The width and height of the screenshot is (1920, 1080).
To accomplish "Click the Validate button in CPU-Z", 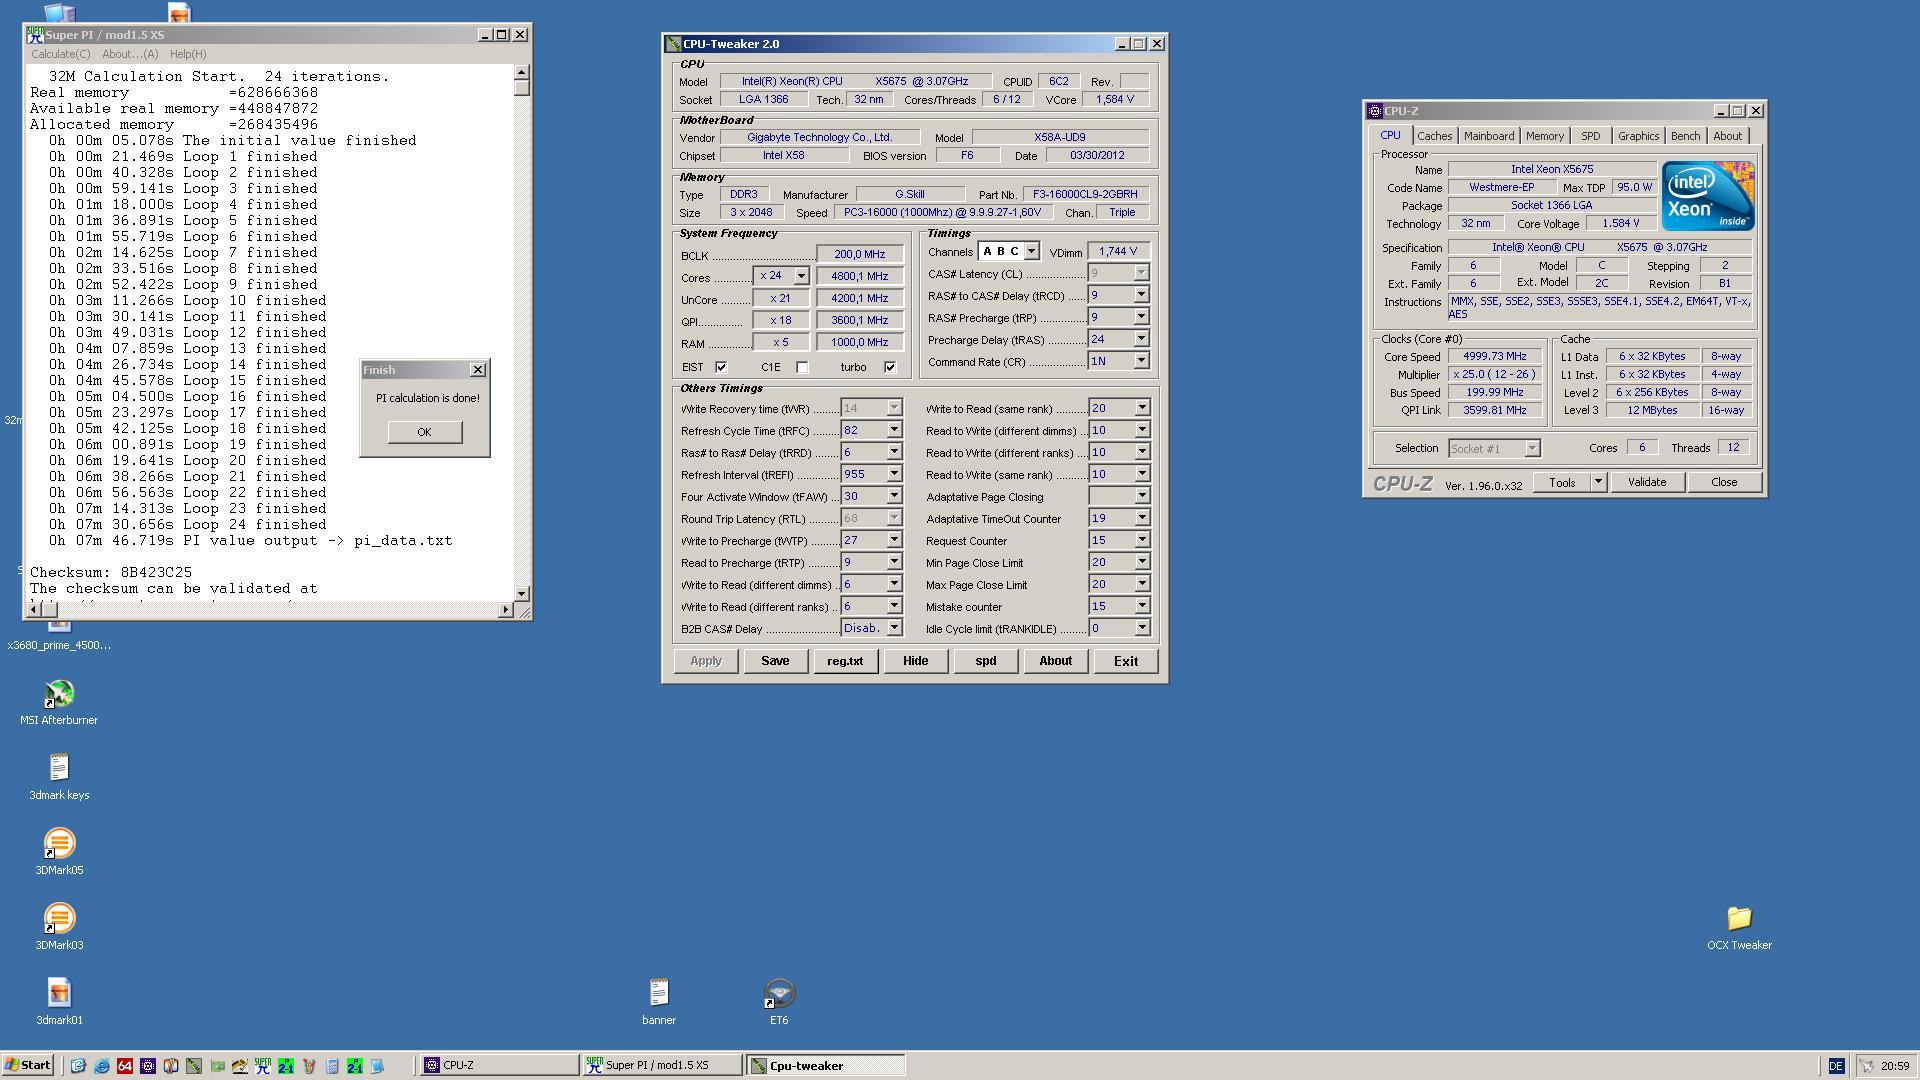I will coord(1646,483).
